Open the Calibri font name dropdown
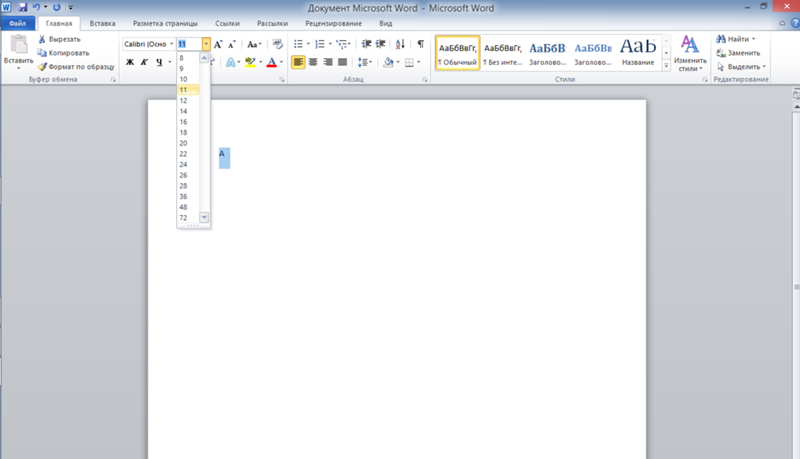The image size is (800, 459). click(x=171, y=44)
